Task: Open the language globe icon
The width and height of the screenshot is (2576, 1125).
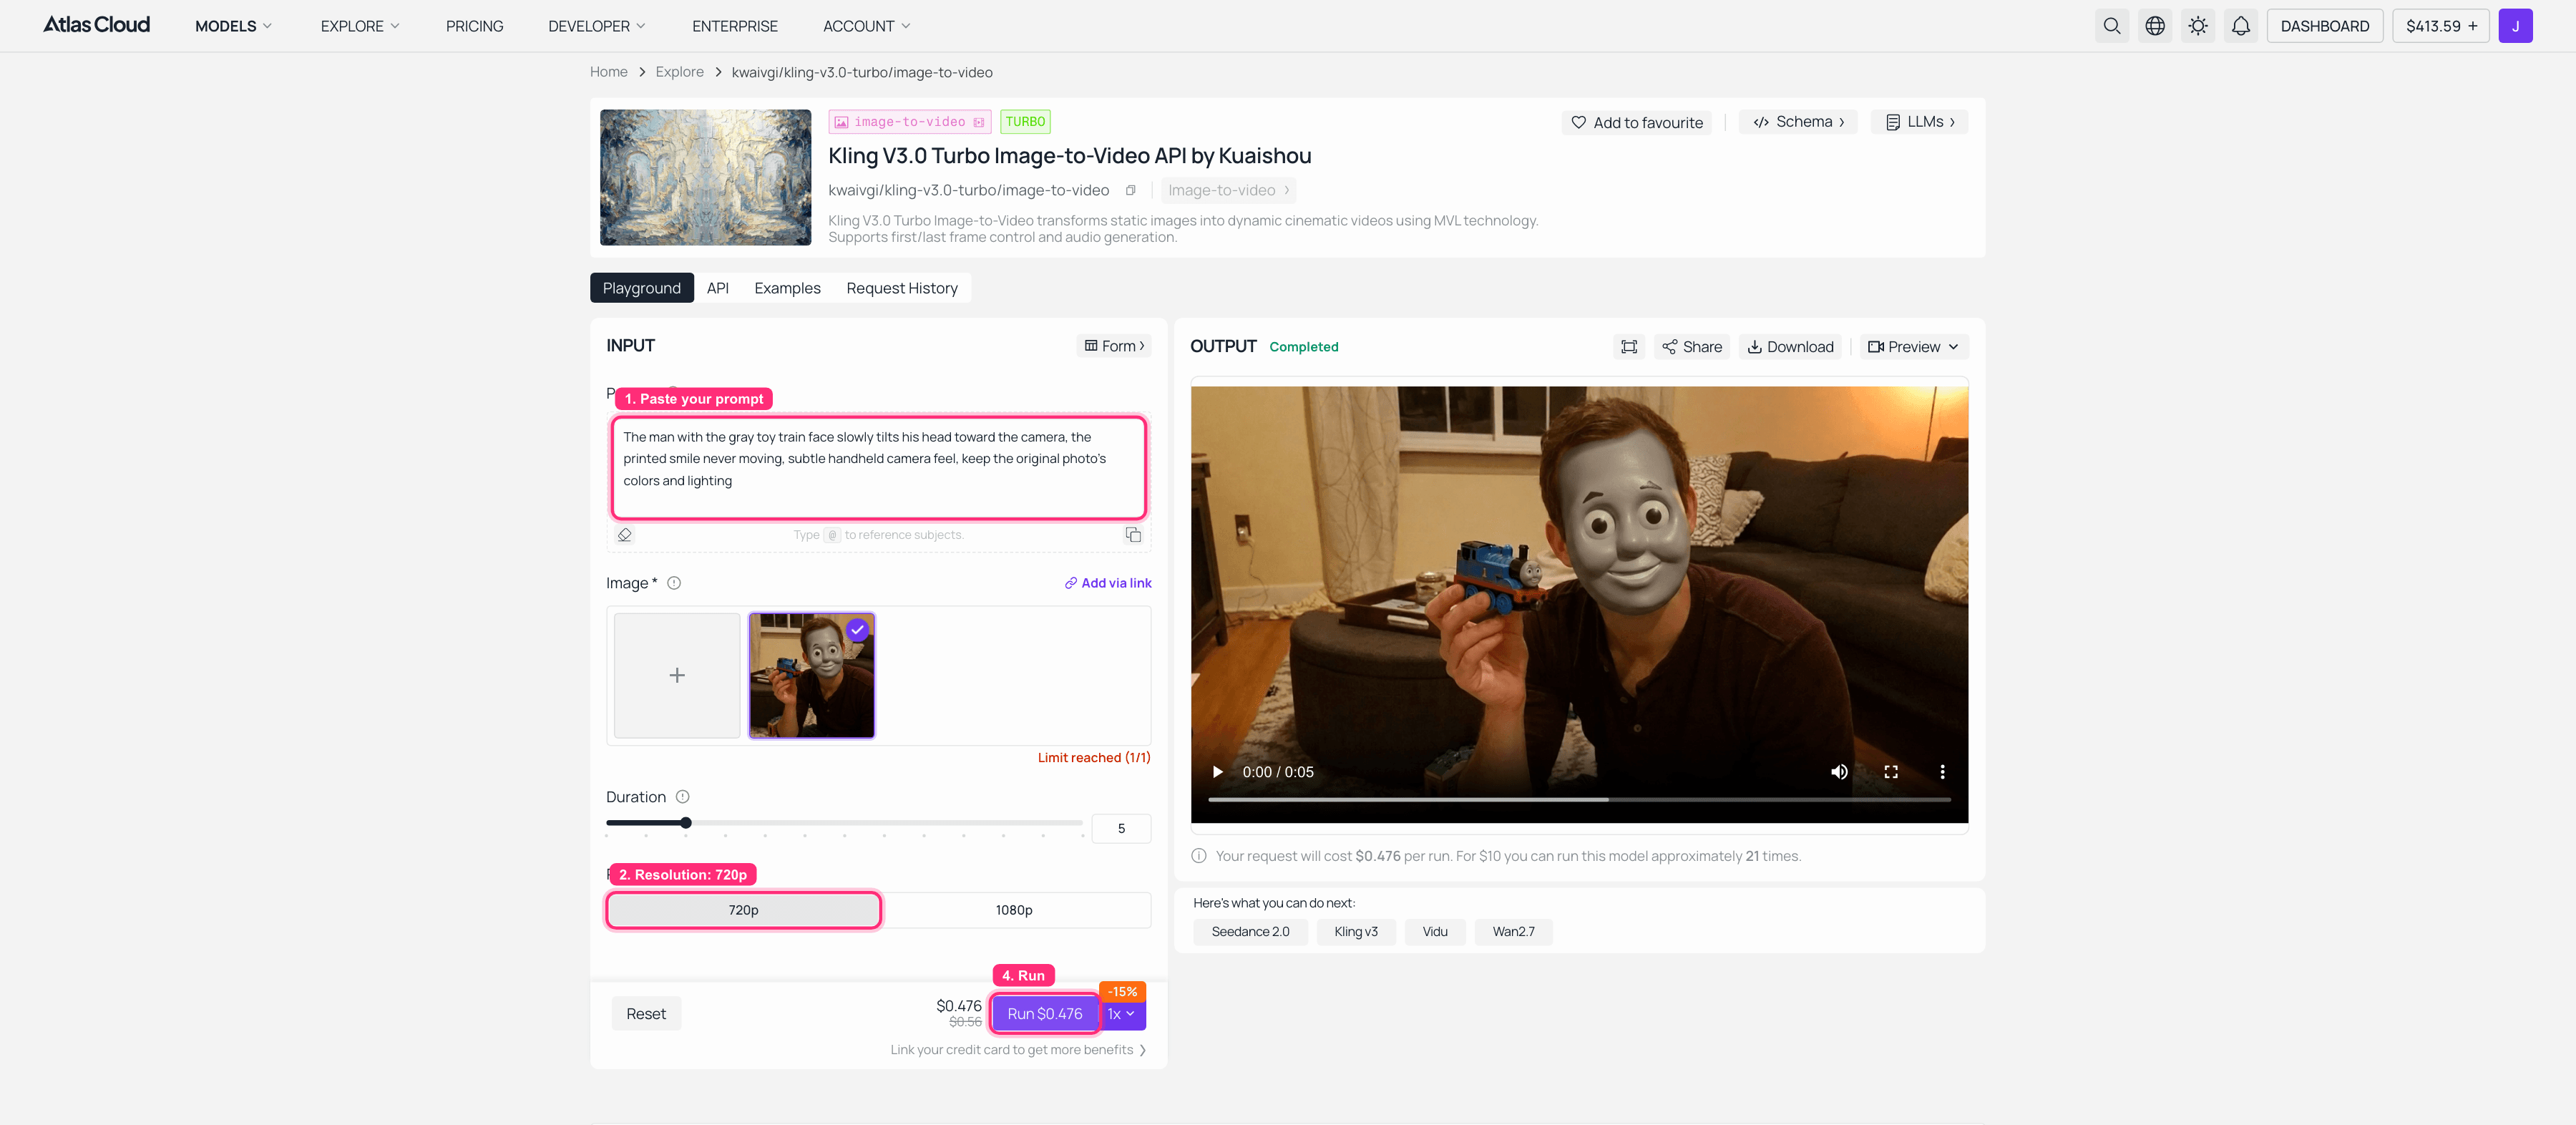Action: [x=2155, y=26]
